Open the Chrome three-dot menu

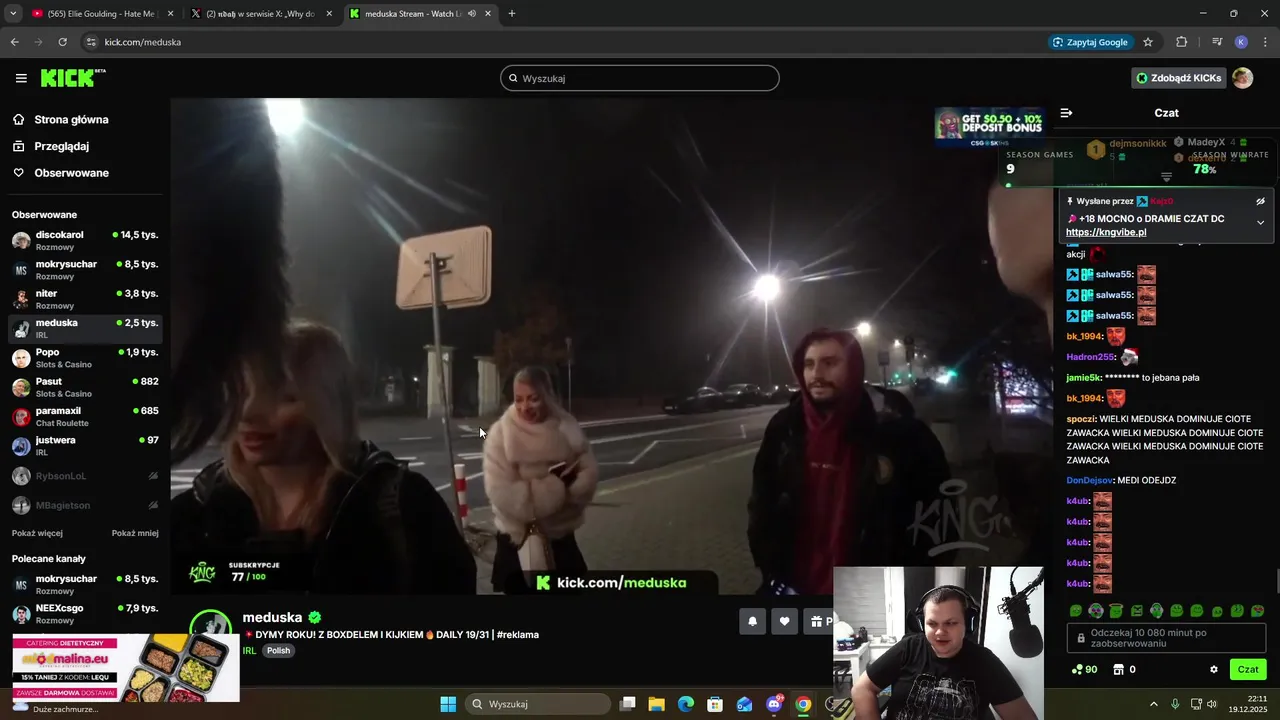click(1265, 42)
